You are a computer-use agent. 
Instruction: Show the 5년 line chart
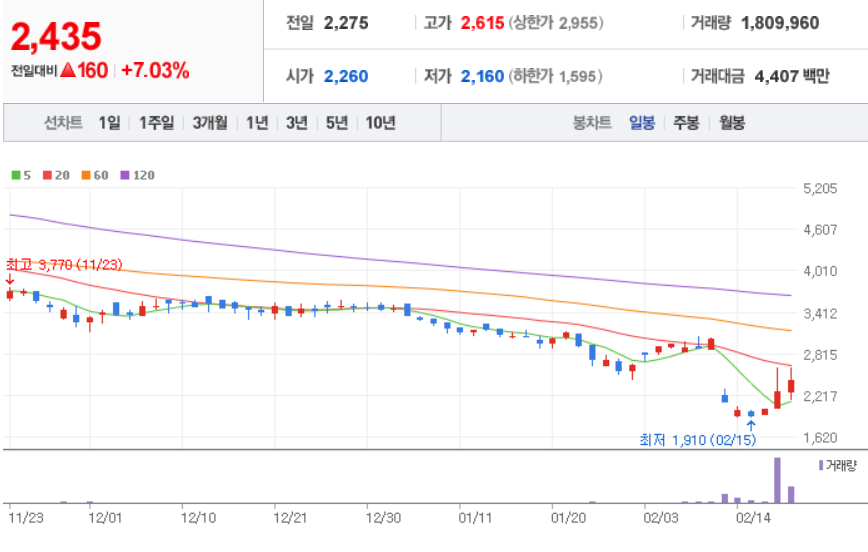click(337, 122)
